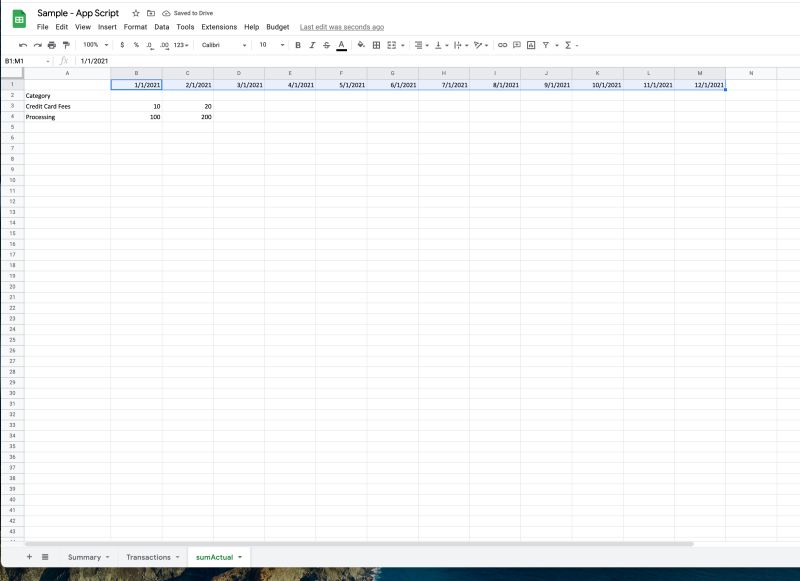This screenshot has width=800, height=581.
Task: Open the Extensions menu
Action: tap(218, 27)
